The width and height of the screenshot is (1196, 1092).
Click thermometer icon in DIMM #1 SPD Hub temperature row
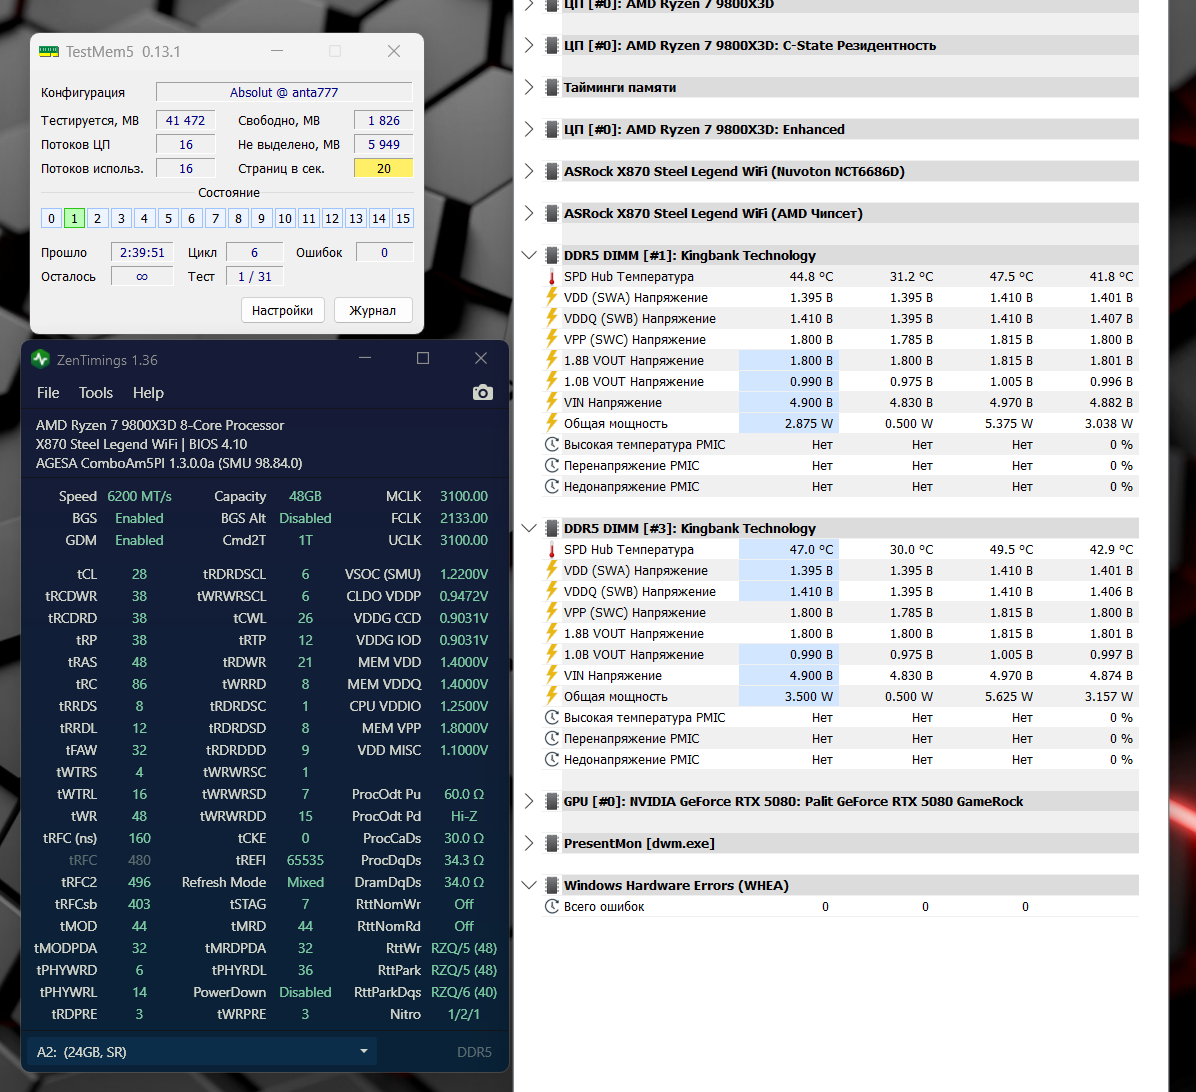[551, 277]
